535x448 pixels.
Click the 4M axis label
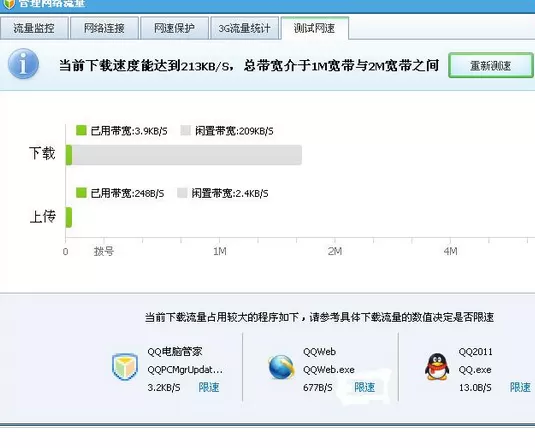450,251
